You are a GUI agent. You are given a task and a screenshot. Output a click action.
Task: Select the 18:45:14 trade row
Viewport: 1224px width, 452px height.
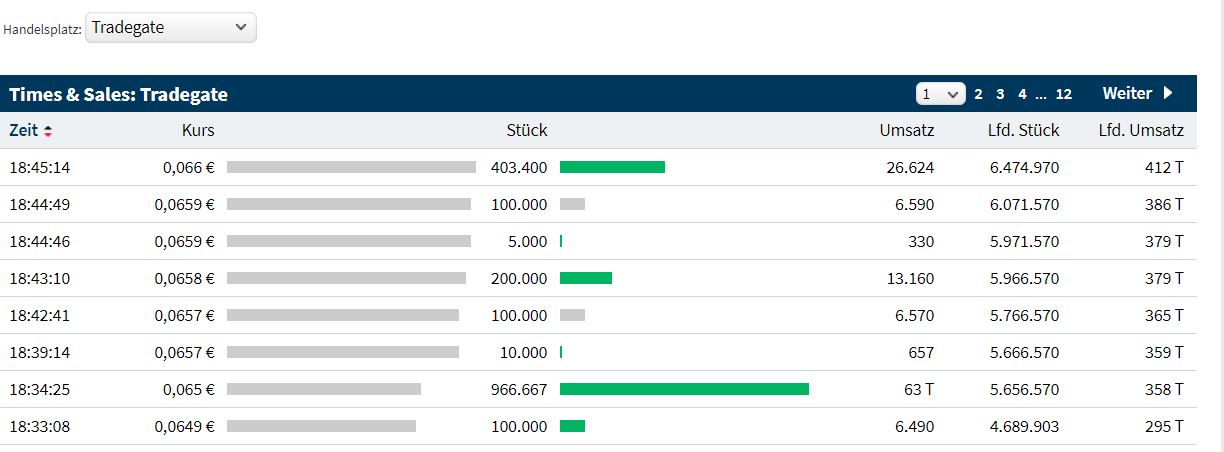(x=40, y=167)
